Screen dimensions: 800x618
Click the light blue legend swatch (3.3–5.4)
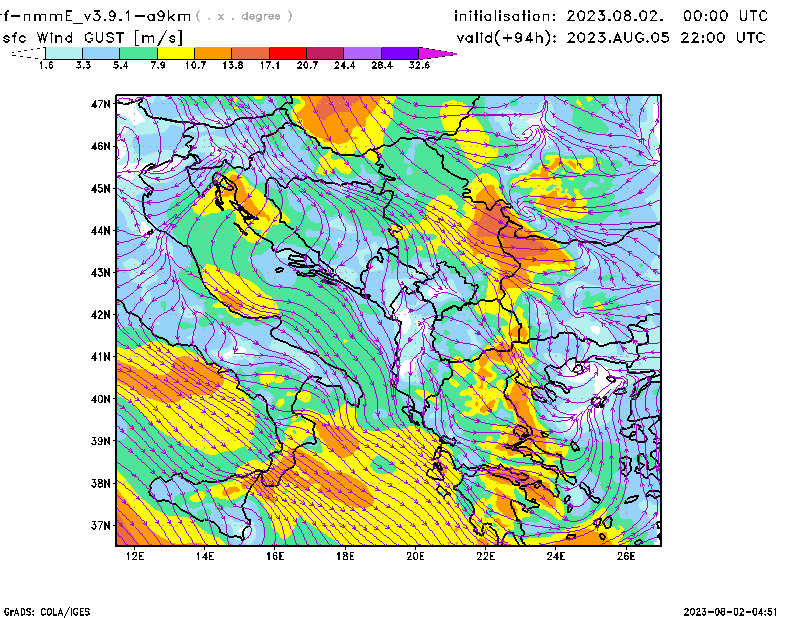click(x=101, y=53)
